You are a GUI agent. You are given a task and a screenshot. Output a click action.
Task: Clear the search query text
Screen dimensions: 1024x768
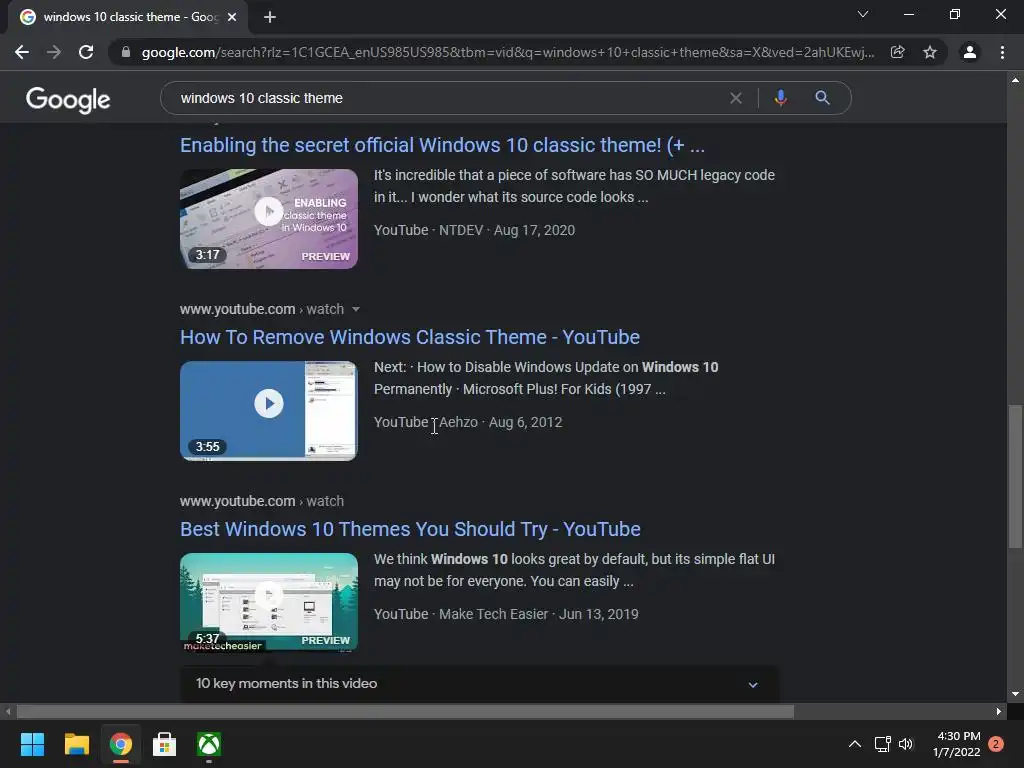click(735, 98)
